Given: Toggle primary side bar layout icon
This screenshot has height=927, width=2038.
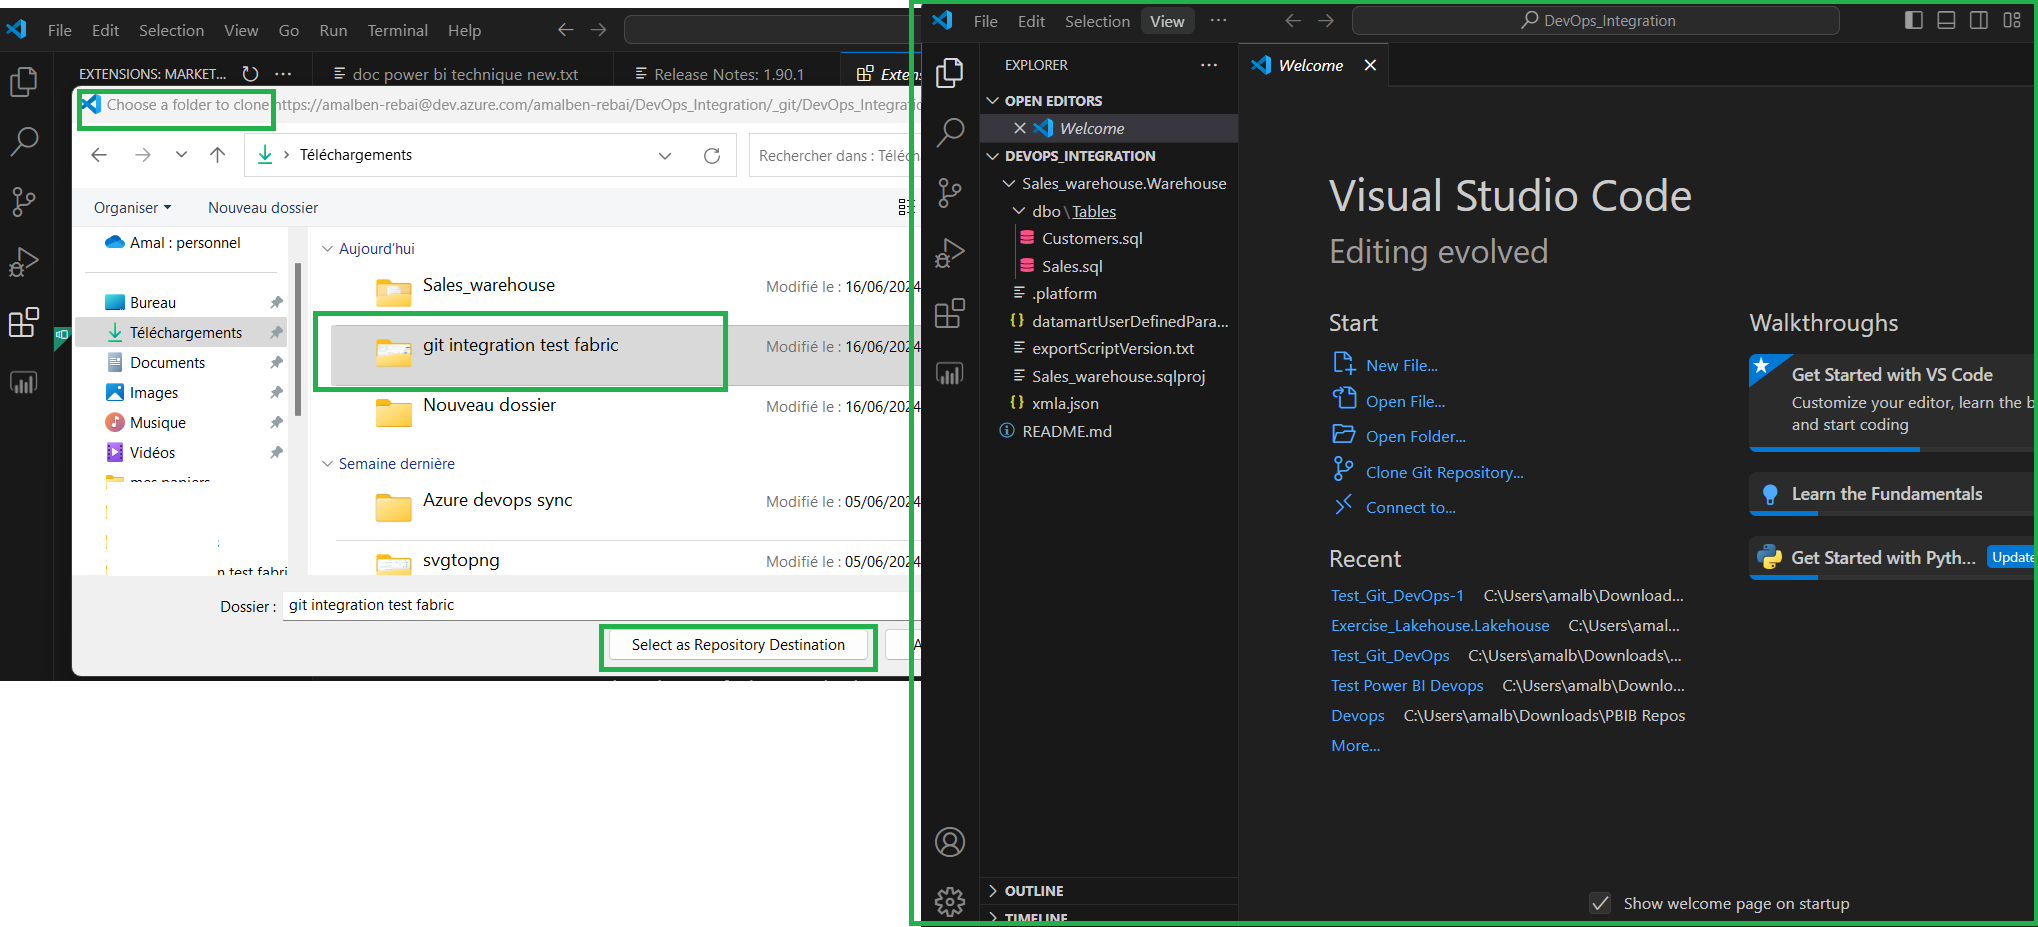Looking at the screenshot, I should click(1914, 20).
